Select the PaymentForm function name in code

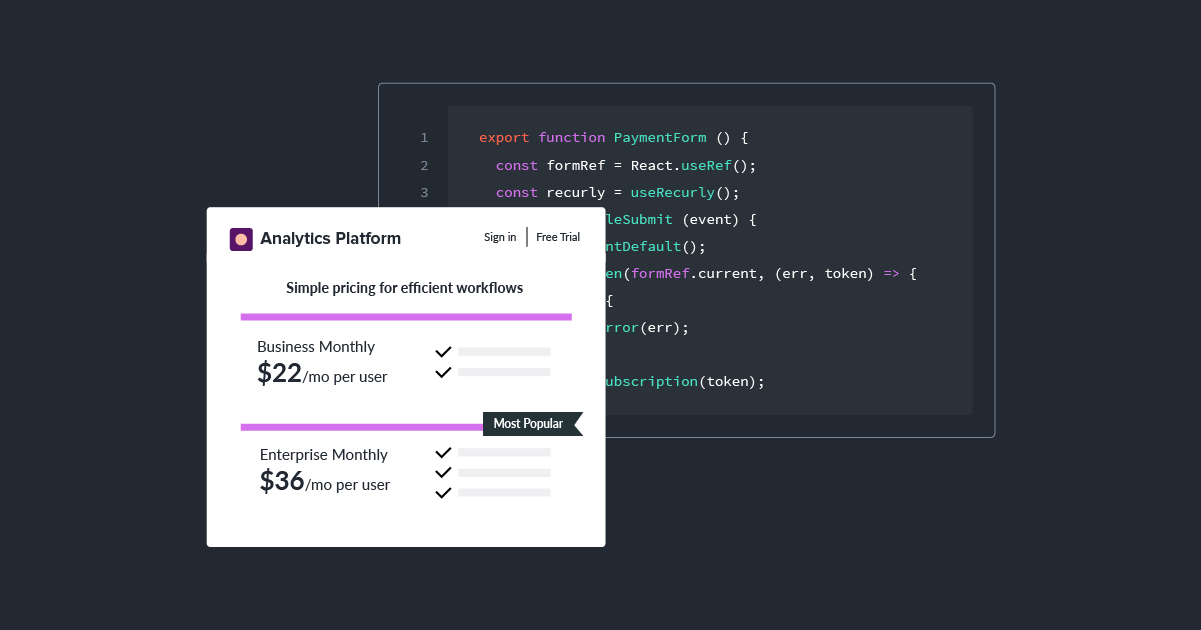[x=660, y=137]
